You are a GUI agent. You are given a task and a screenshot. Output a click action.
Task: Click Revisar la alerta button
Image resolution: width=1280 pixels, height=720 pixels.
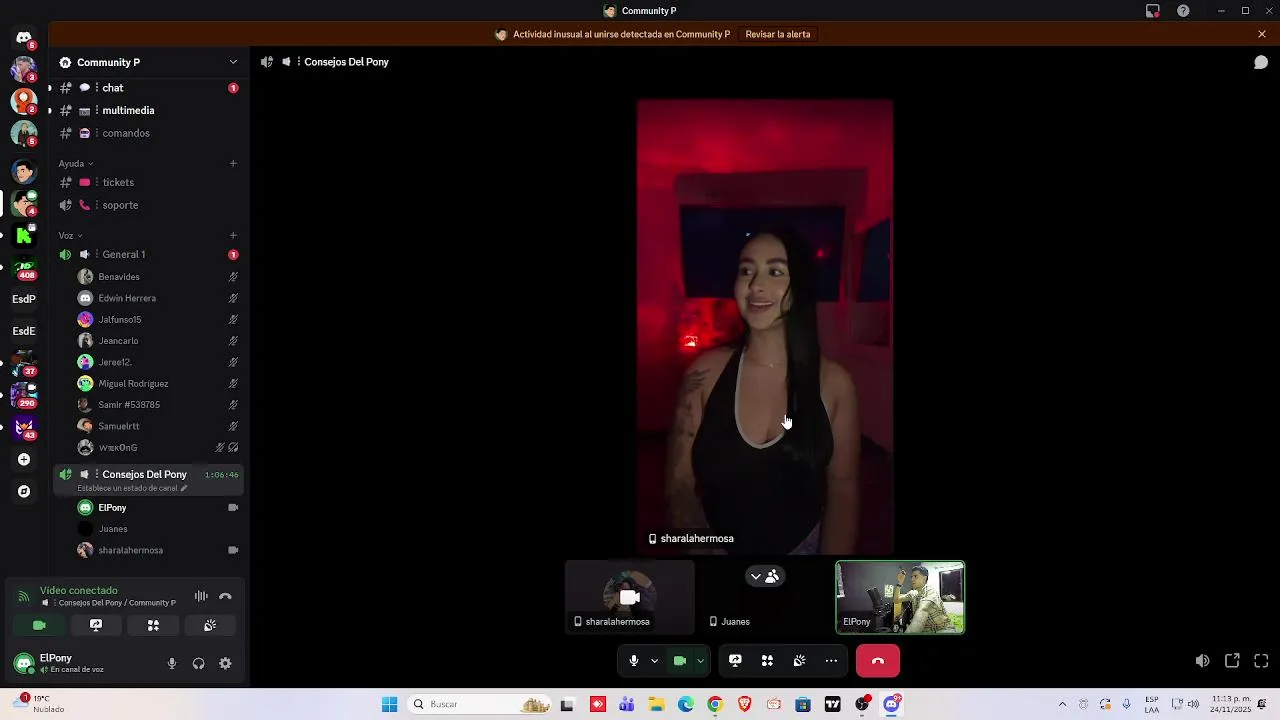(778, 34)
